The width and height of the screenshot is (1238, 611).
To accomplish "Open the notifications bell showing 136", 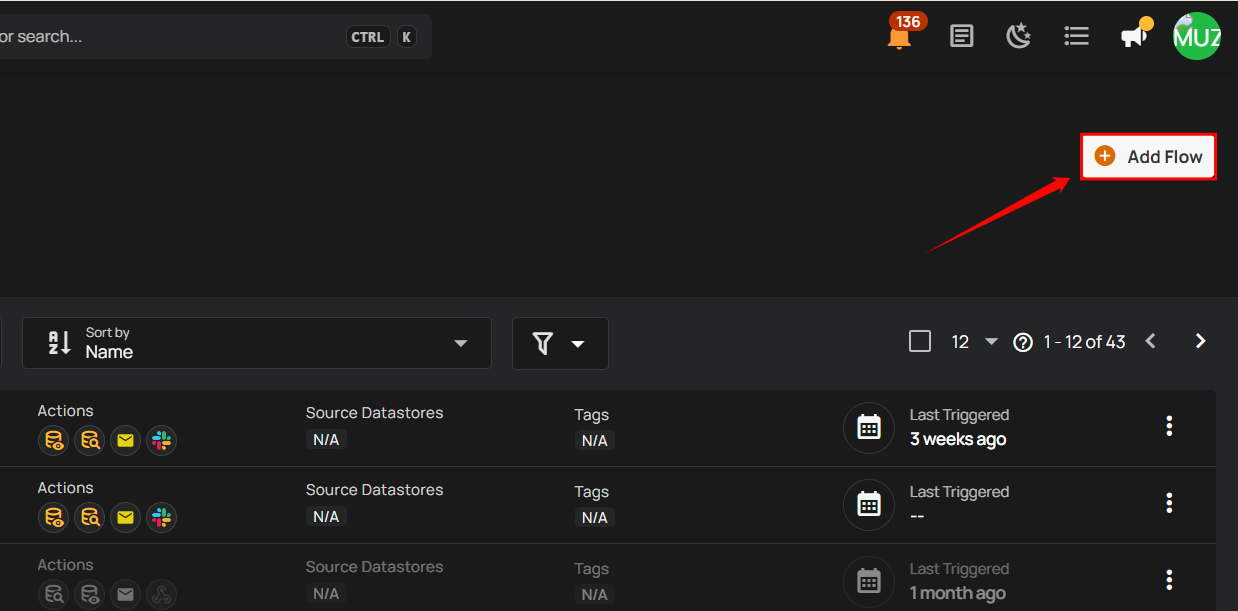I will pyautogui.click(x=900, y=37).
